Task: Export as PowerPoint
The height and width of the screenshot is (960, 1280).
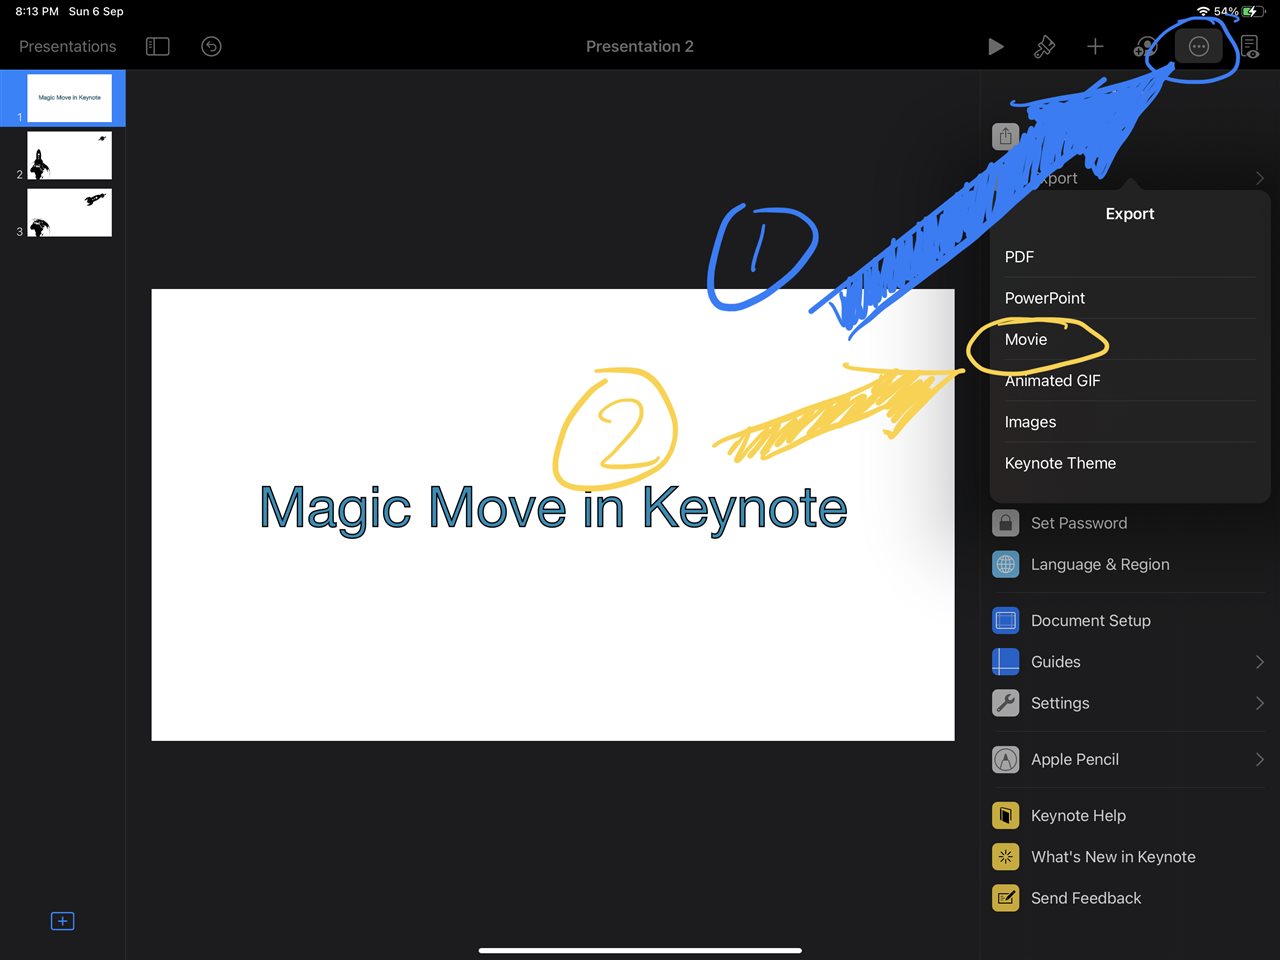Action: point(1130,298)
